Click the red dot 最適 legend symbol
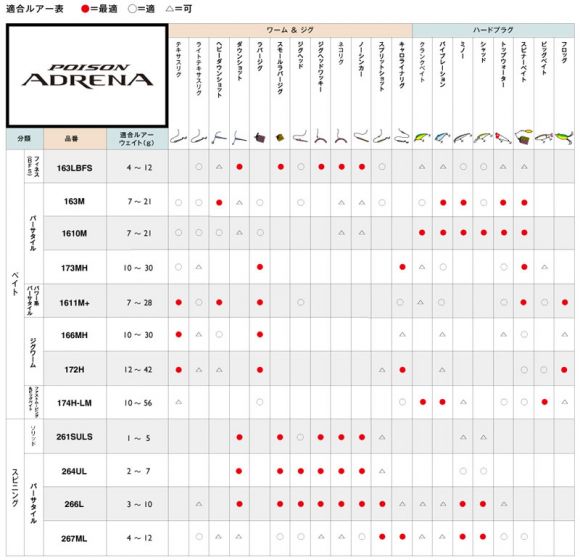 pos(85,9)
